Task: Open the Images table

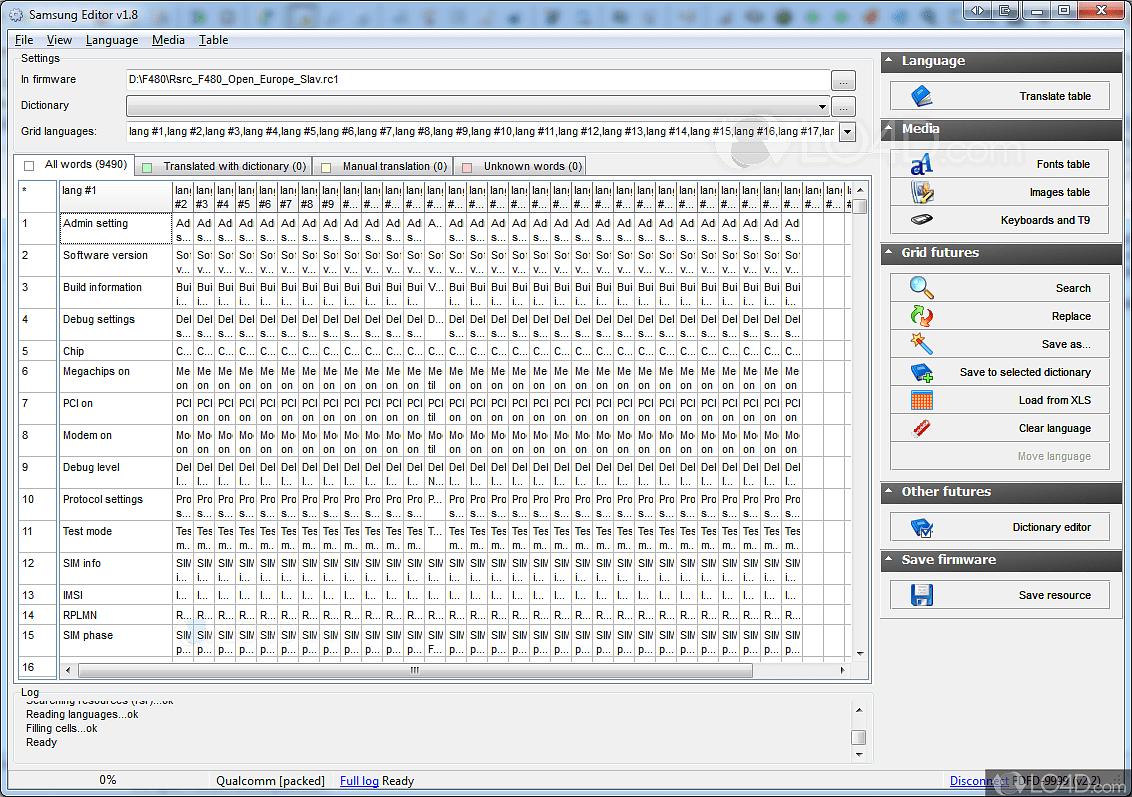Action: point(1000,192)
